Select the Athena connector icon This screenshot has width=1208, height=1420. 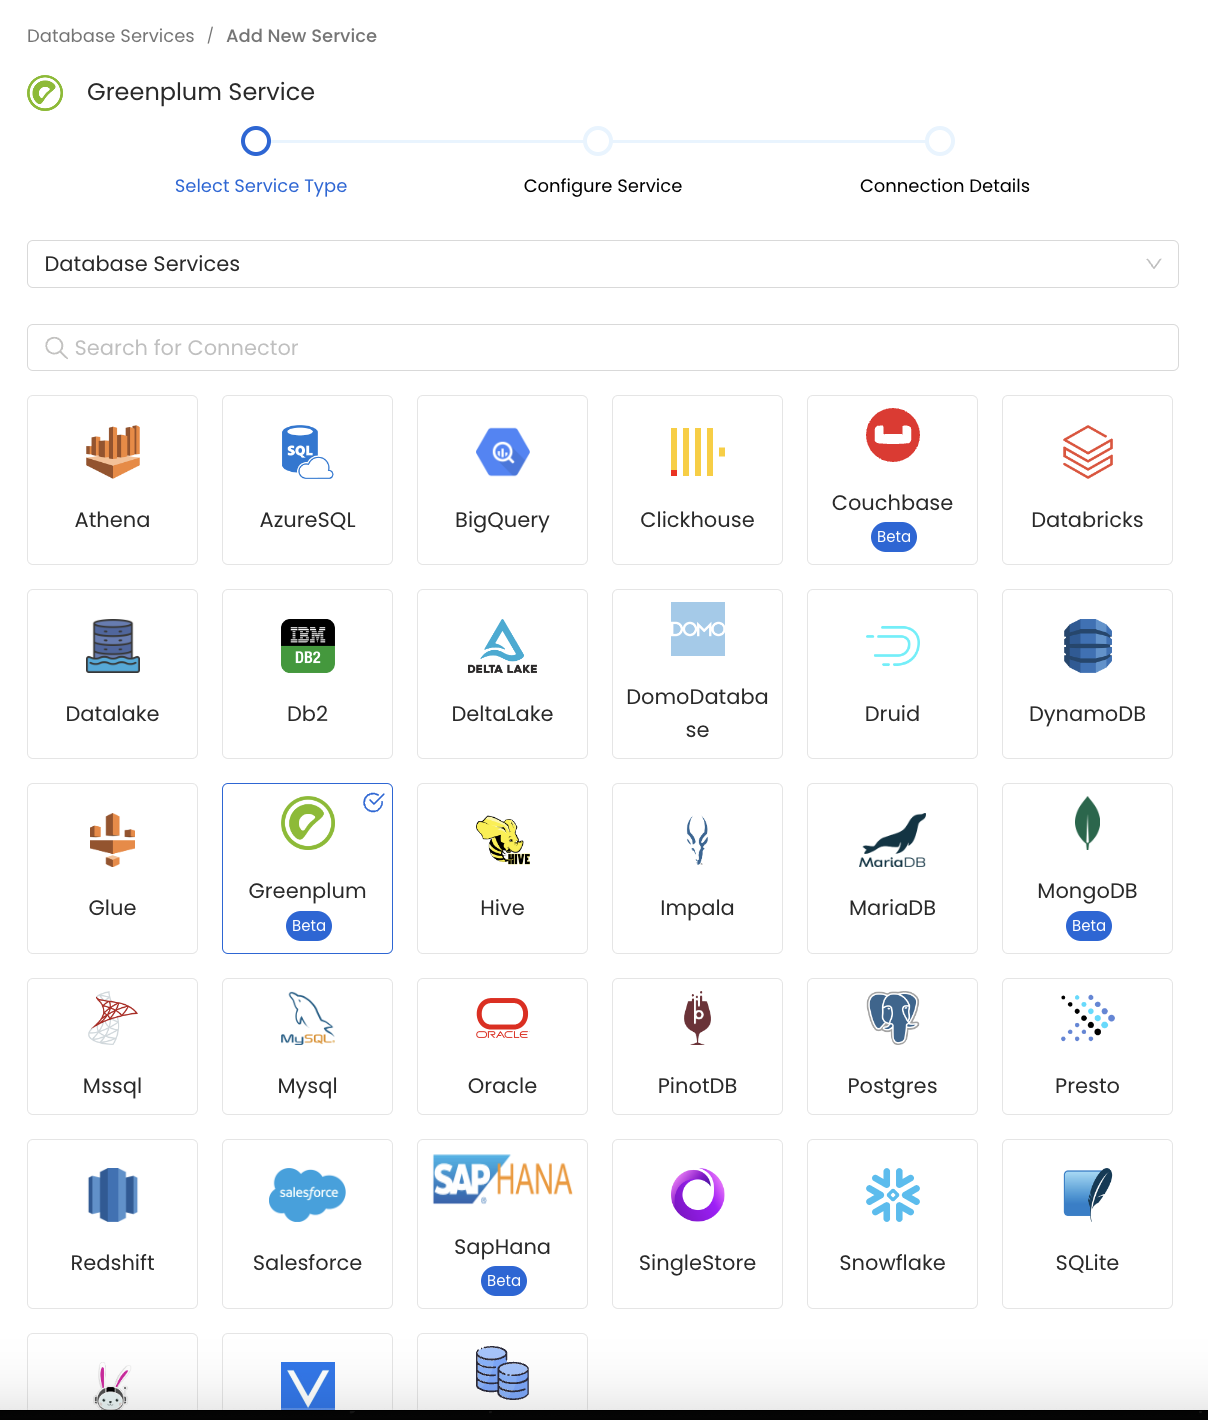point(112,452)
